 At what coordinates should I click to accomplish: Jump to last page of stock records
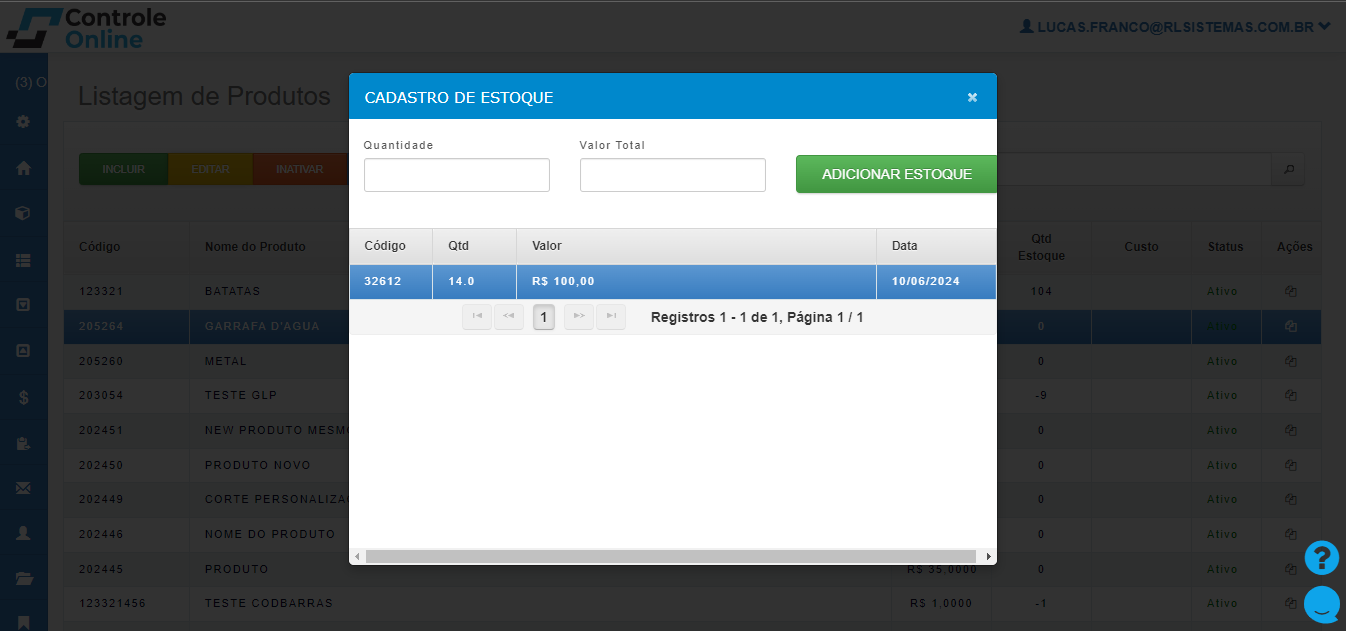[610, 317]
